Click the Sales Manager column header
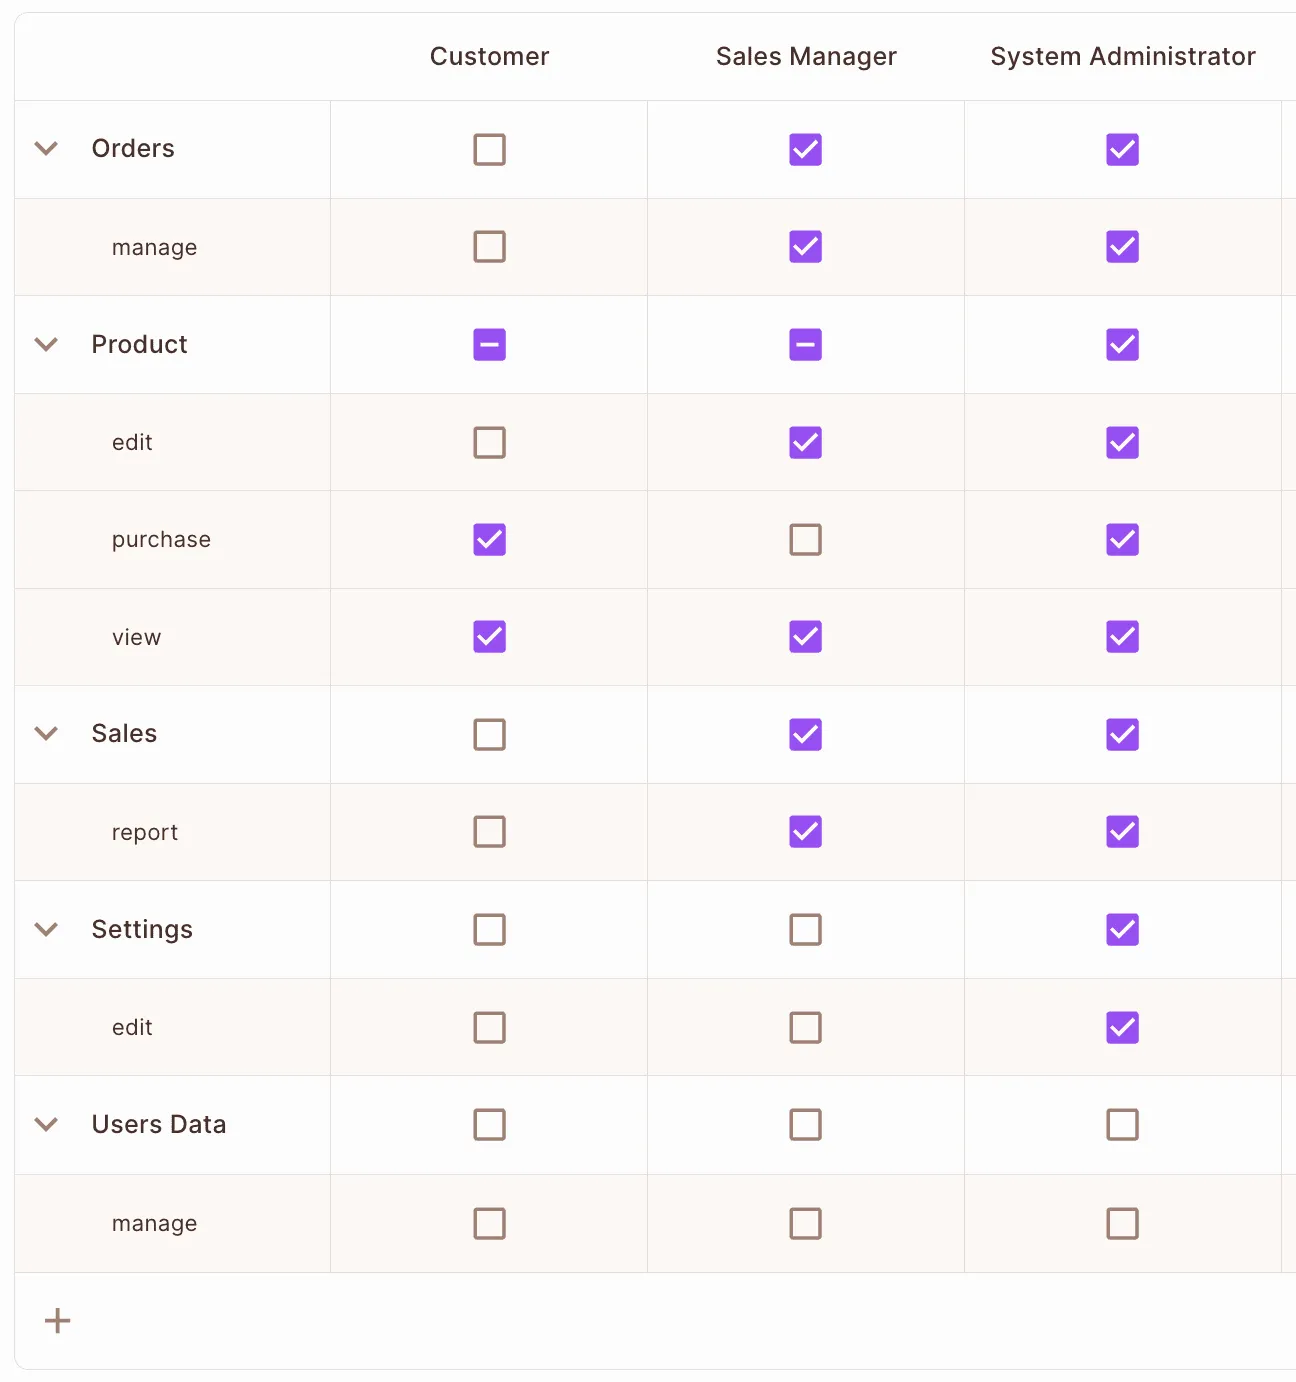1296x1382 pixels. (x=806, y=57)
